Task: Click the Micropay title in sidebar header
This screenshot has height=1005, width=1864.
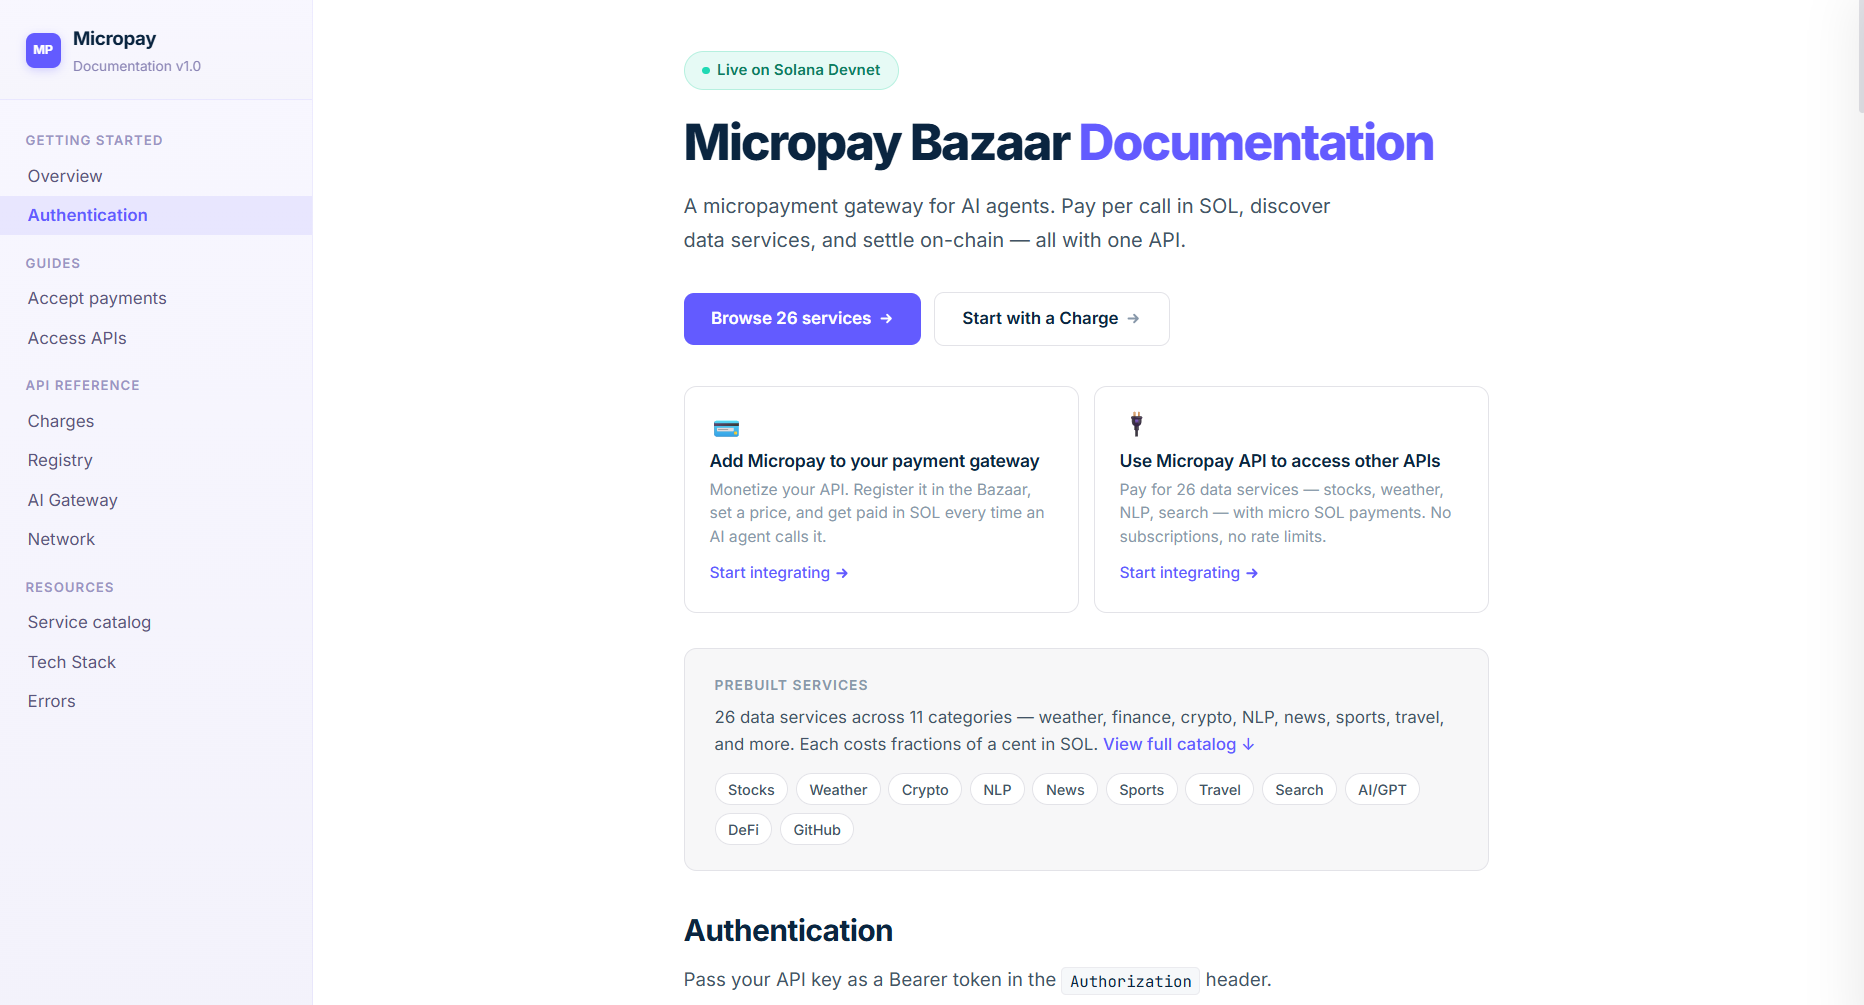Action: pos(114,39)
